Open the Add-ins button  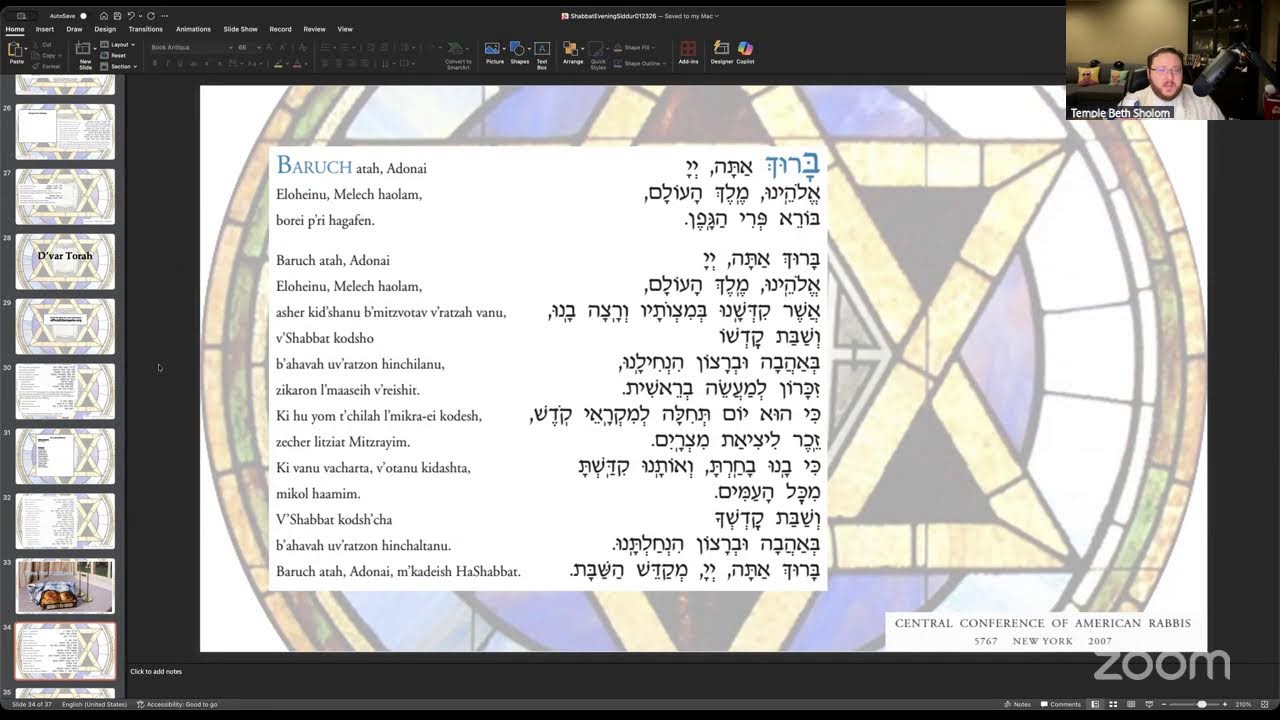(x=688, y=53)
